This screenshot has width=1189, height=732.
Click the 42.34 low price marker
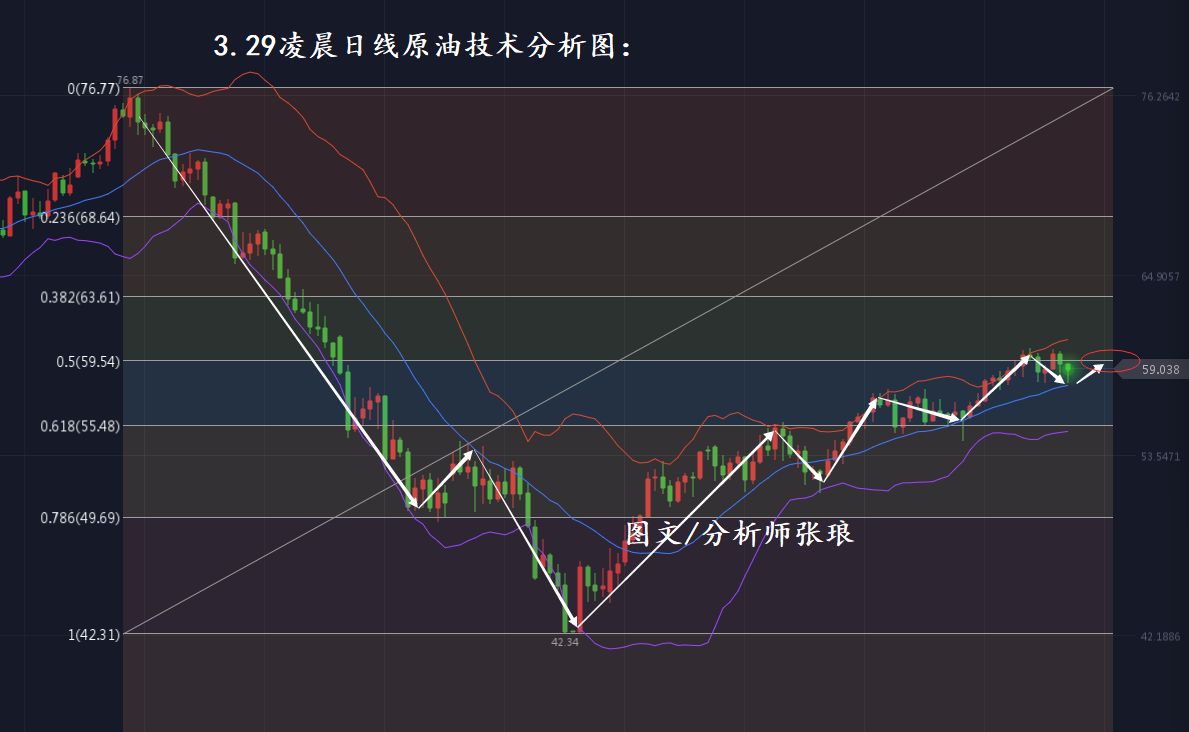click(x=565, y=642)
